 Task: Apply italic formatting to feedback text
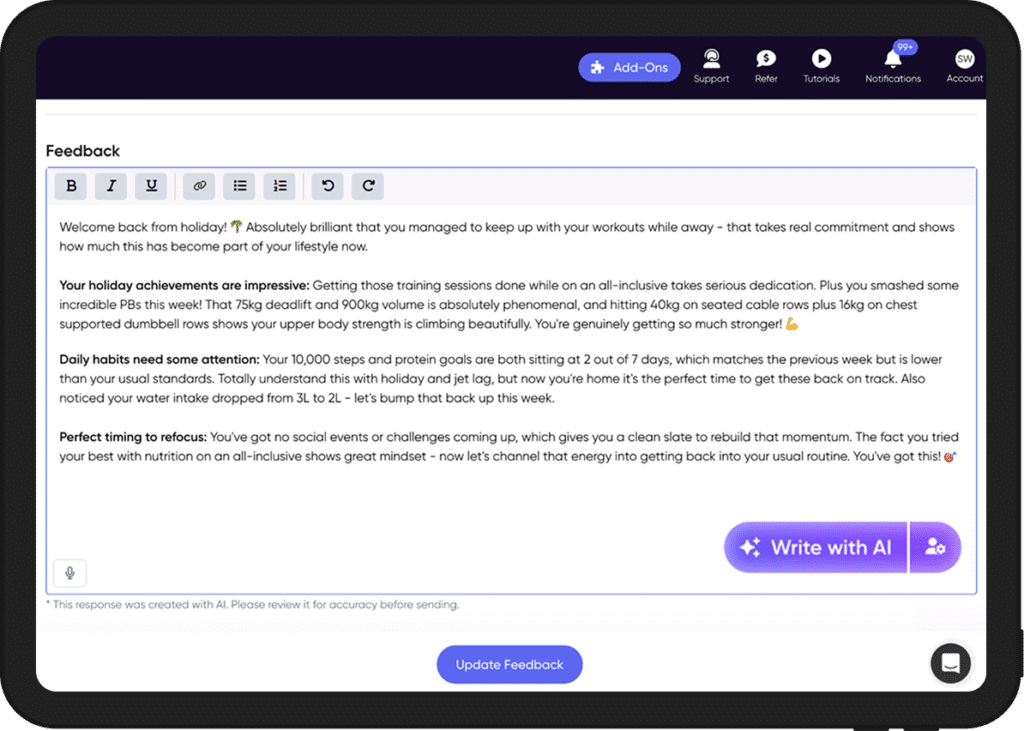[x=111, y=185]
